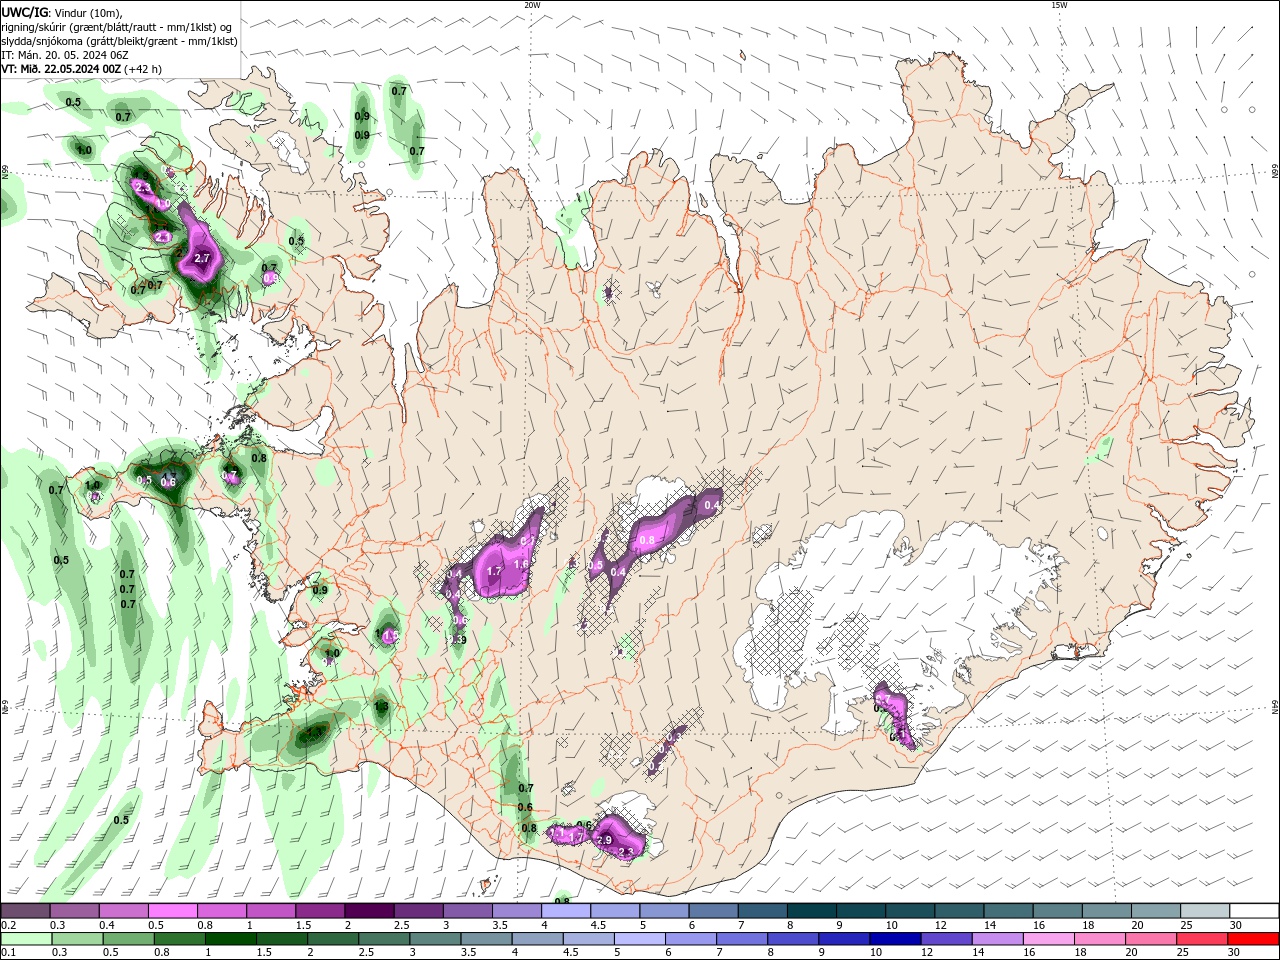Click the '1.6' snow value in central highlands
Viewport: 1280px width, 960px height.
tap(521, 564)
